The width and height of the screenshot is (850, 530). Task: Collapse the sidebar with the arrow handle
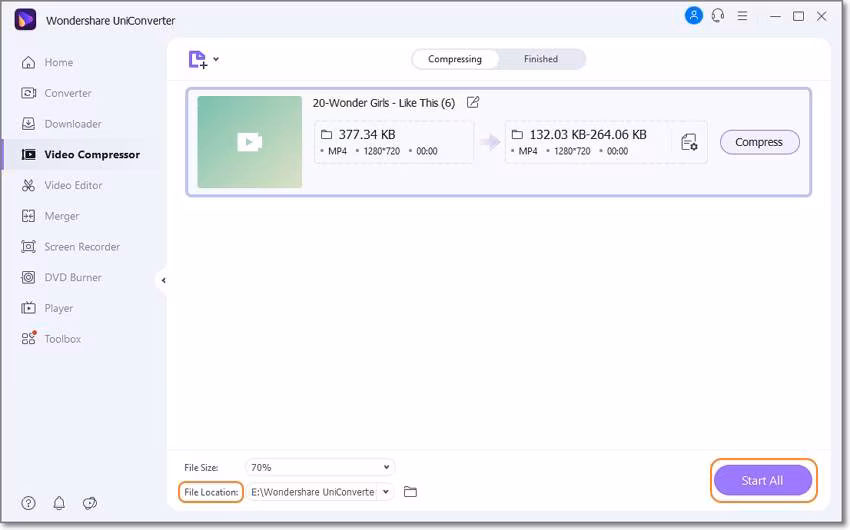(x=163, y=280)
